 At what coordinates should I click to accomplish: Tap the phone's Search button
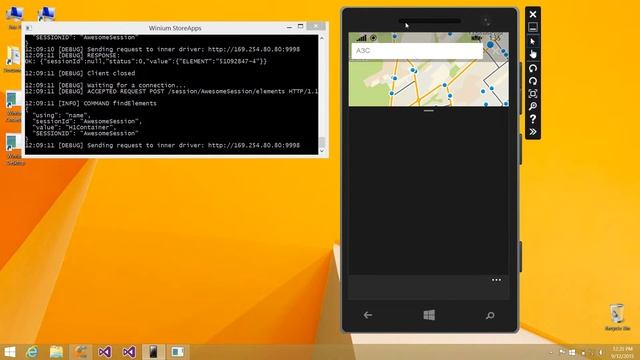tap(490, 315)
